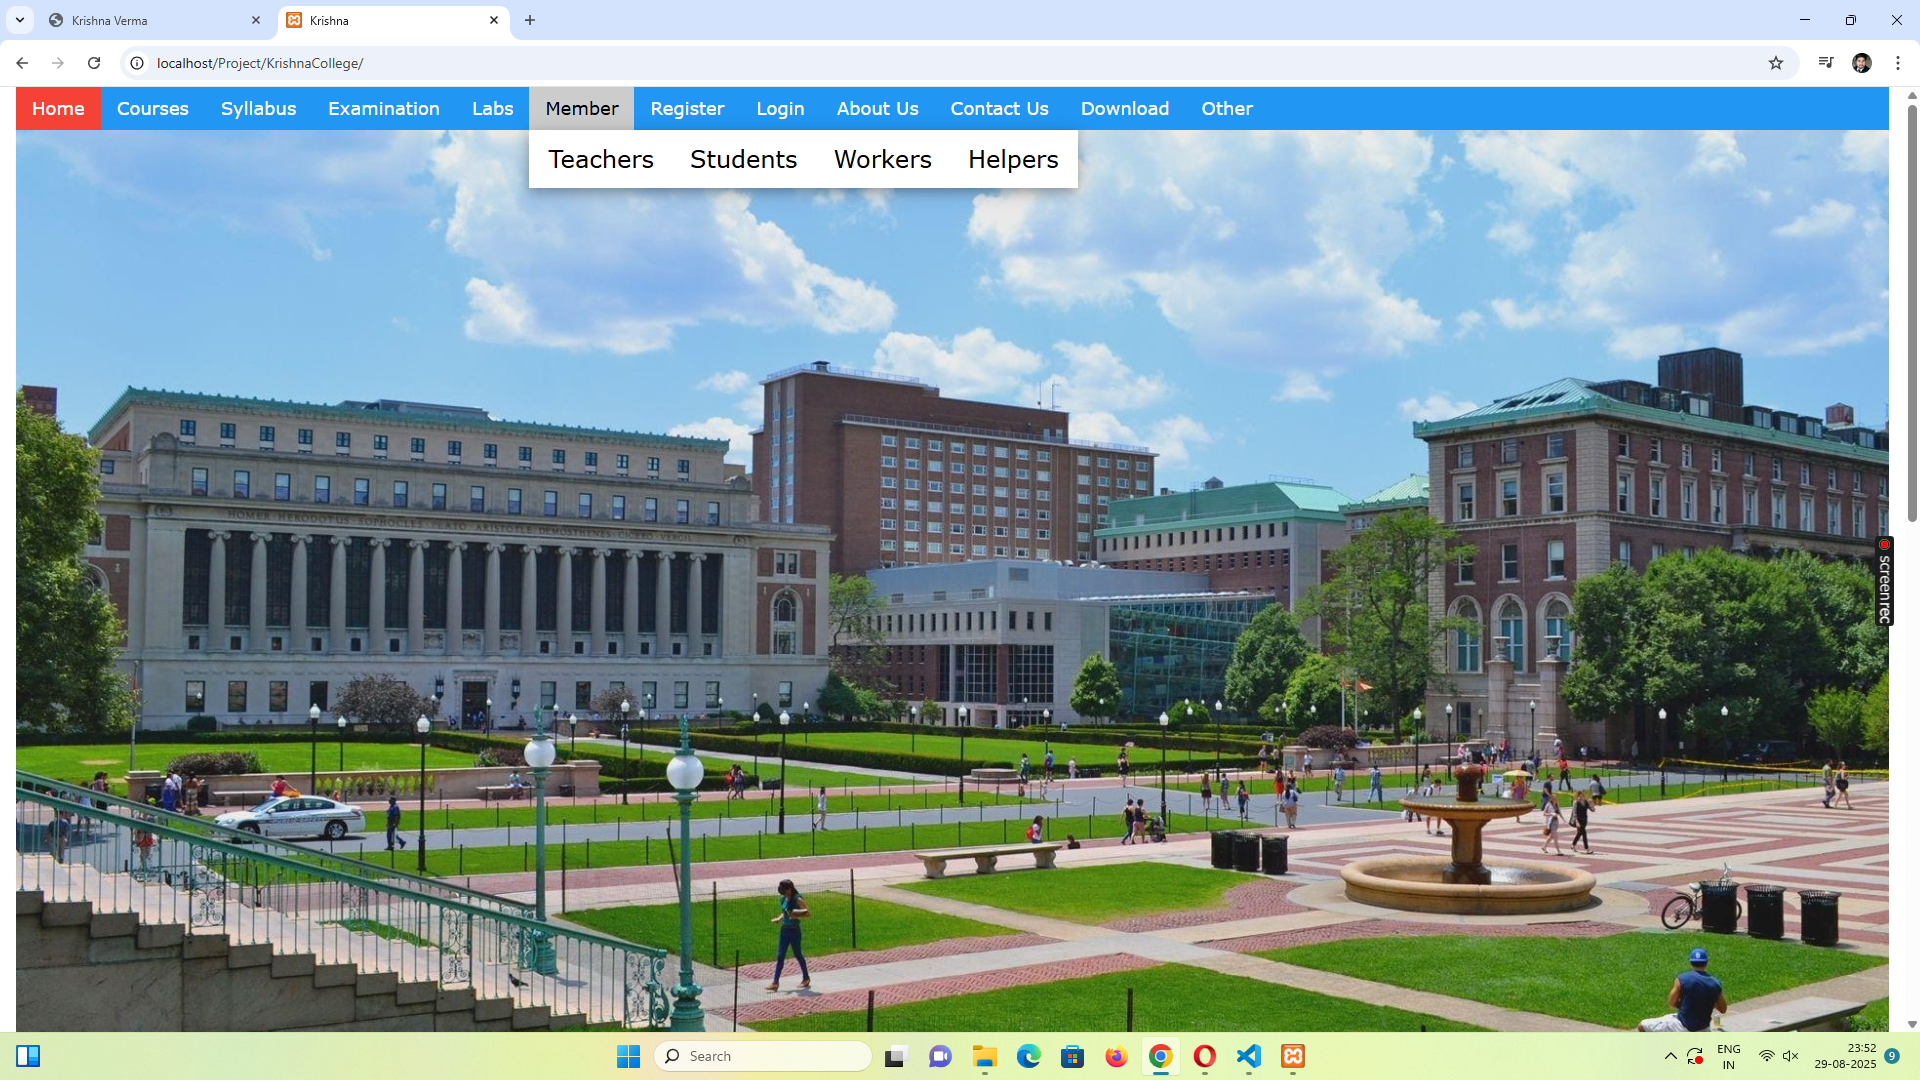This screenshot has height=1080, width=1920.
Task: Open the widgets panel icon on taskbar
Action: point(28,1056)
